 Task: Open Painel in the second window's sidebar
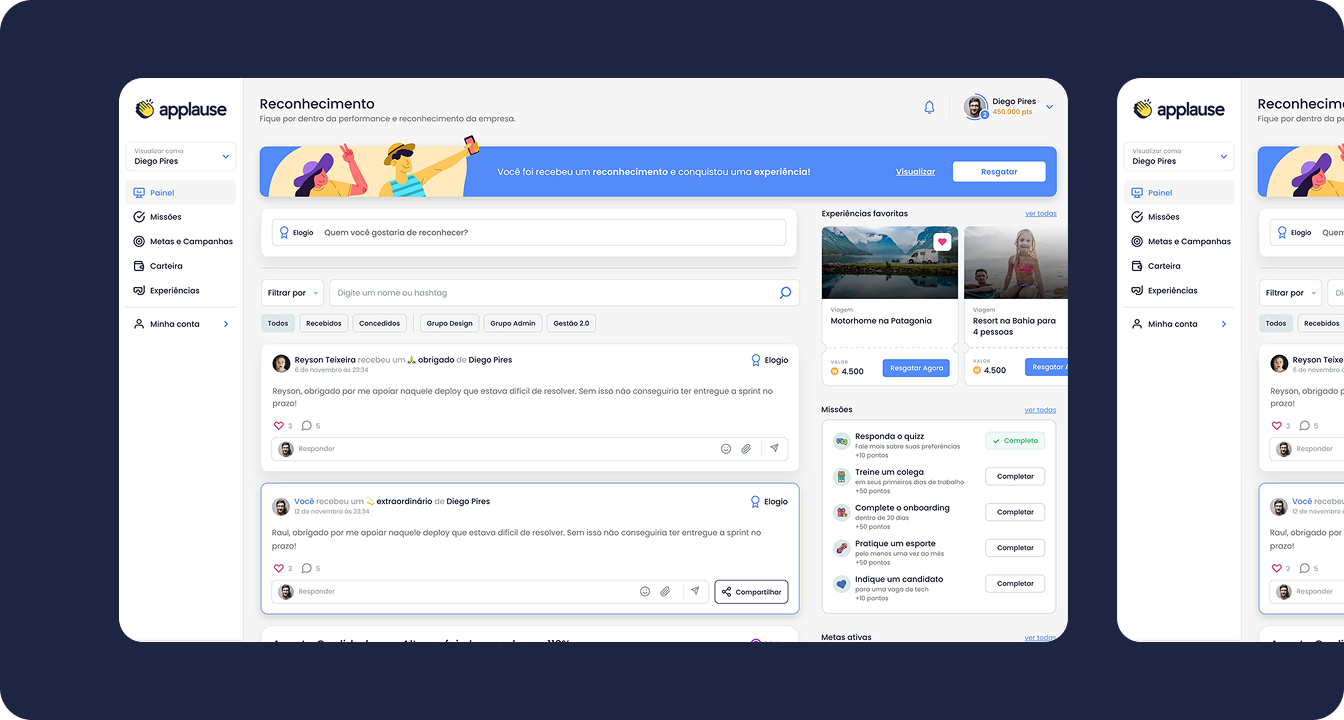[1179, 192]
